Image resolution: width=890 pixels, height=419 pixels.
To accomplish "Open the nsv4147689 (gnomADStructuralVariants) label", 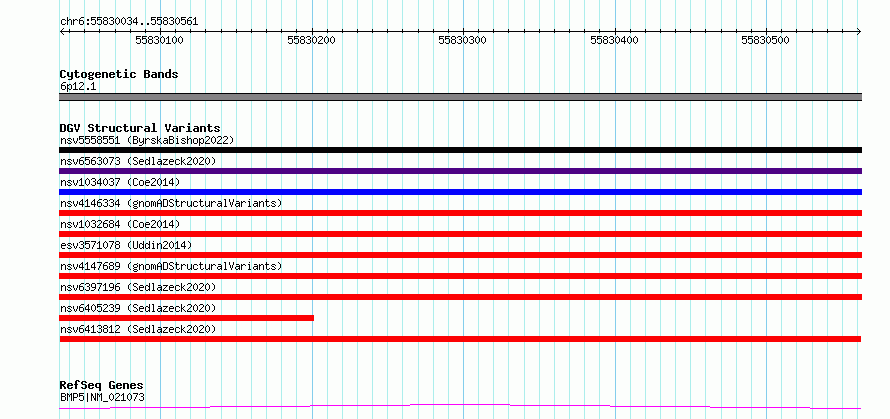I will (x=171, y=266).
